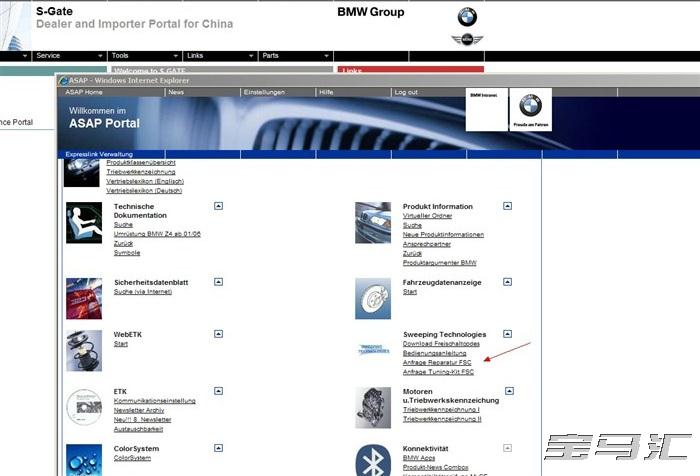Viewport: 700px width, 476px height.
Task: Open Umrüstung BMW Z4 ab 01/06 link
Action: click(x=157, y=234)
